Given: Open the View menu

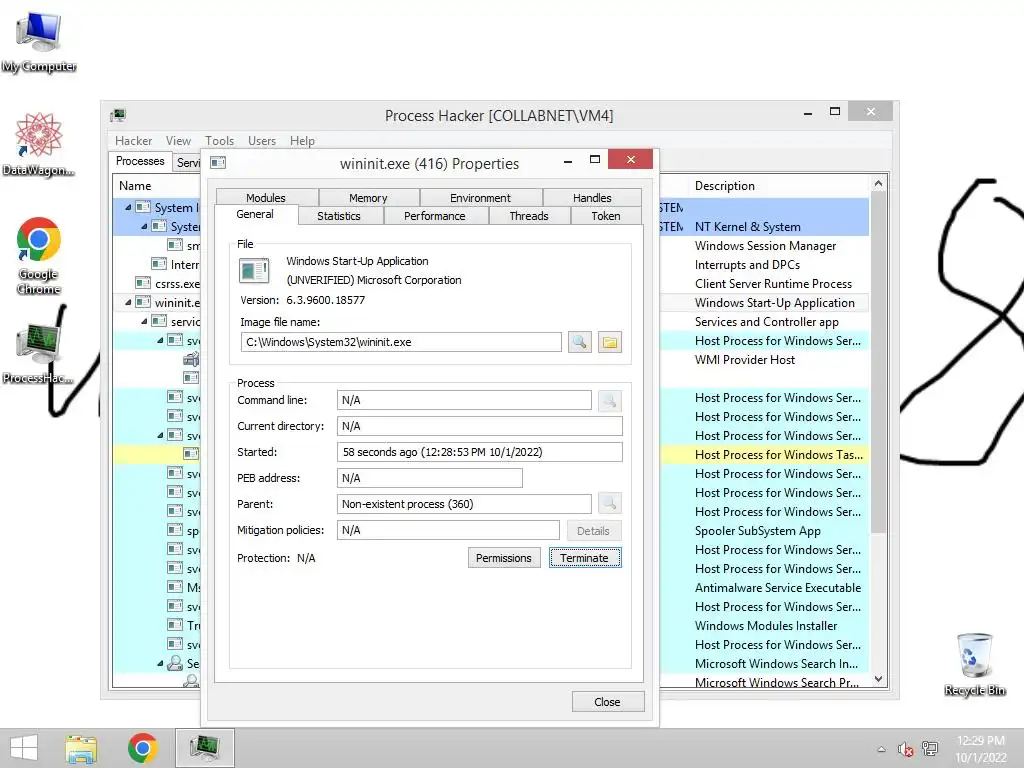Looking at the screenshot, I should 178,140.
